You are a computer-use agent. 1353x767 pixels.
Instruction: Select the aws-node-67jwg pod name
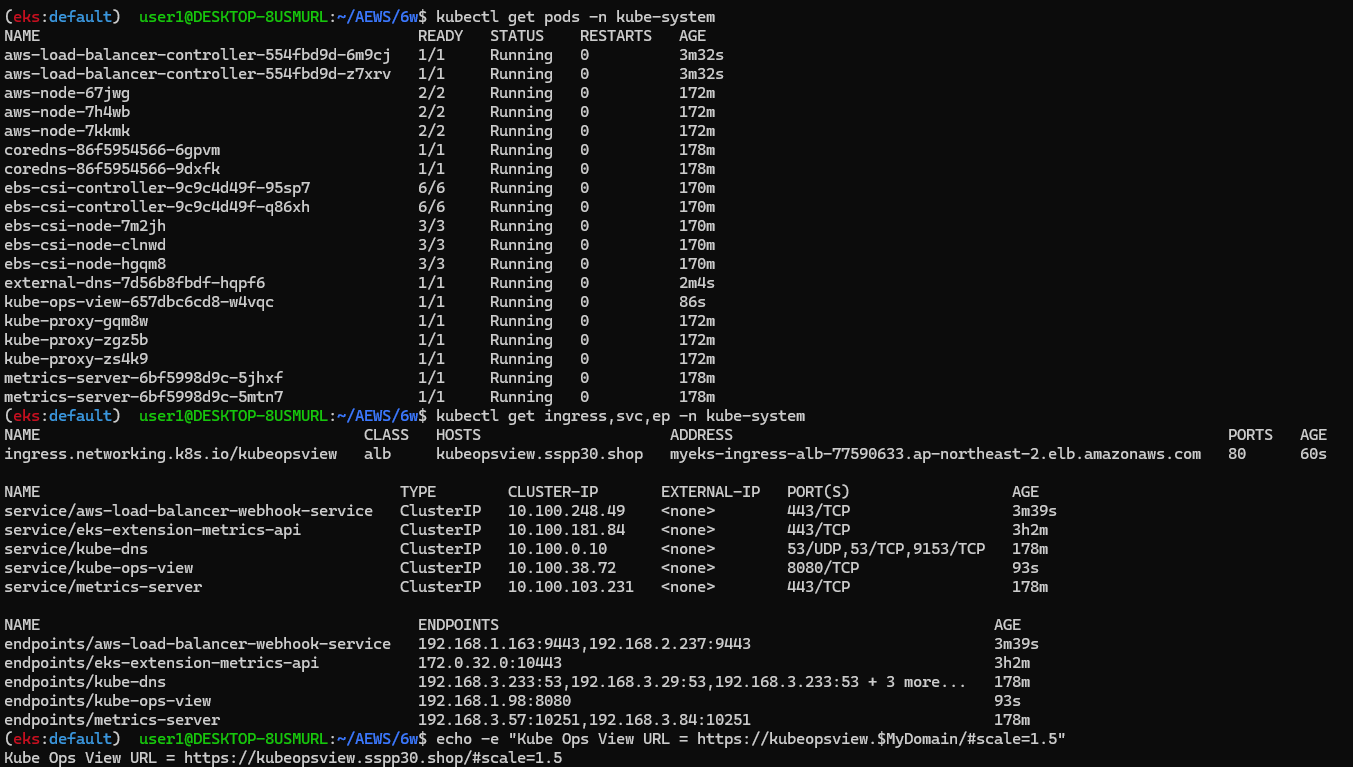pos(67,93)
